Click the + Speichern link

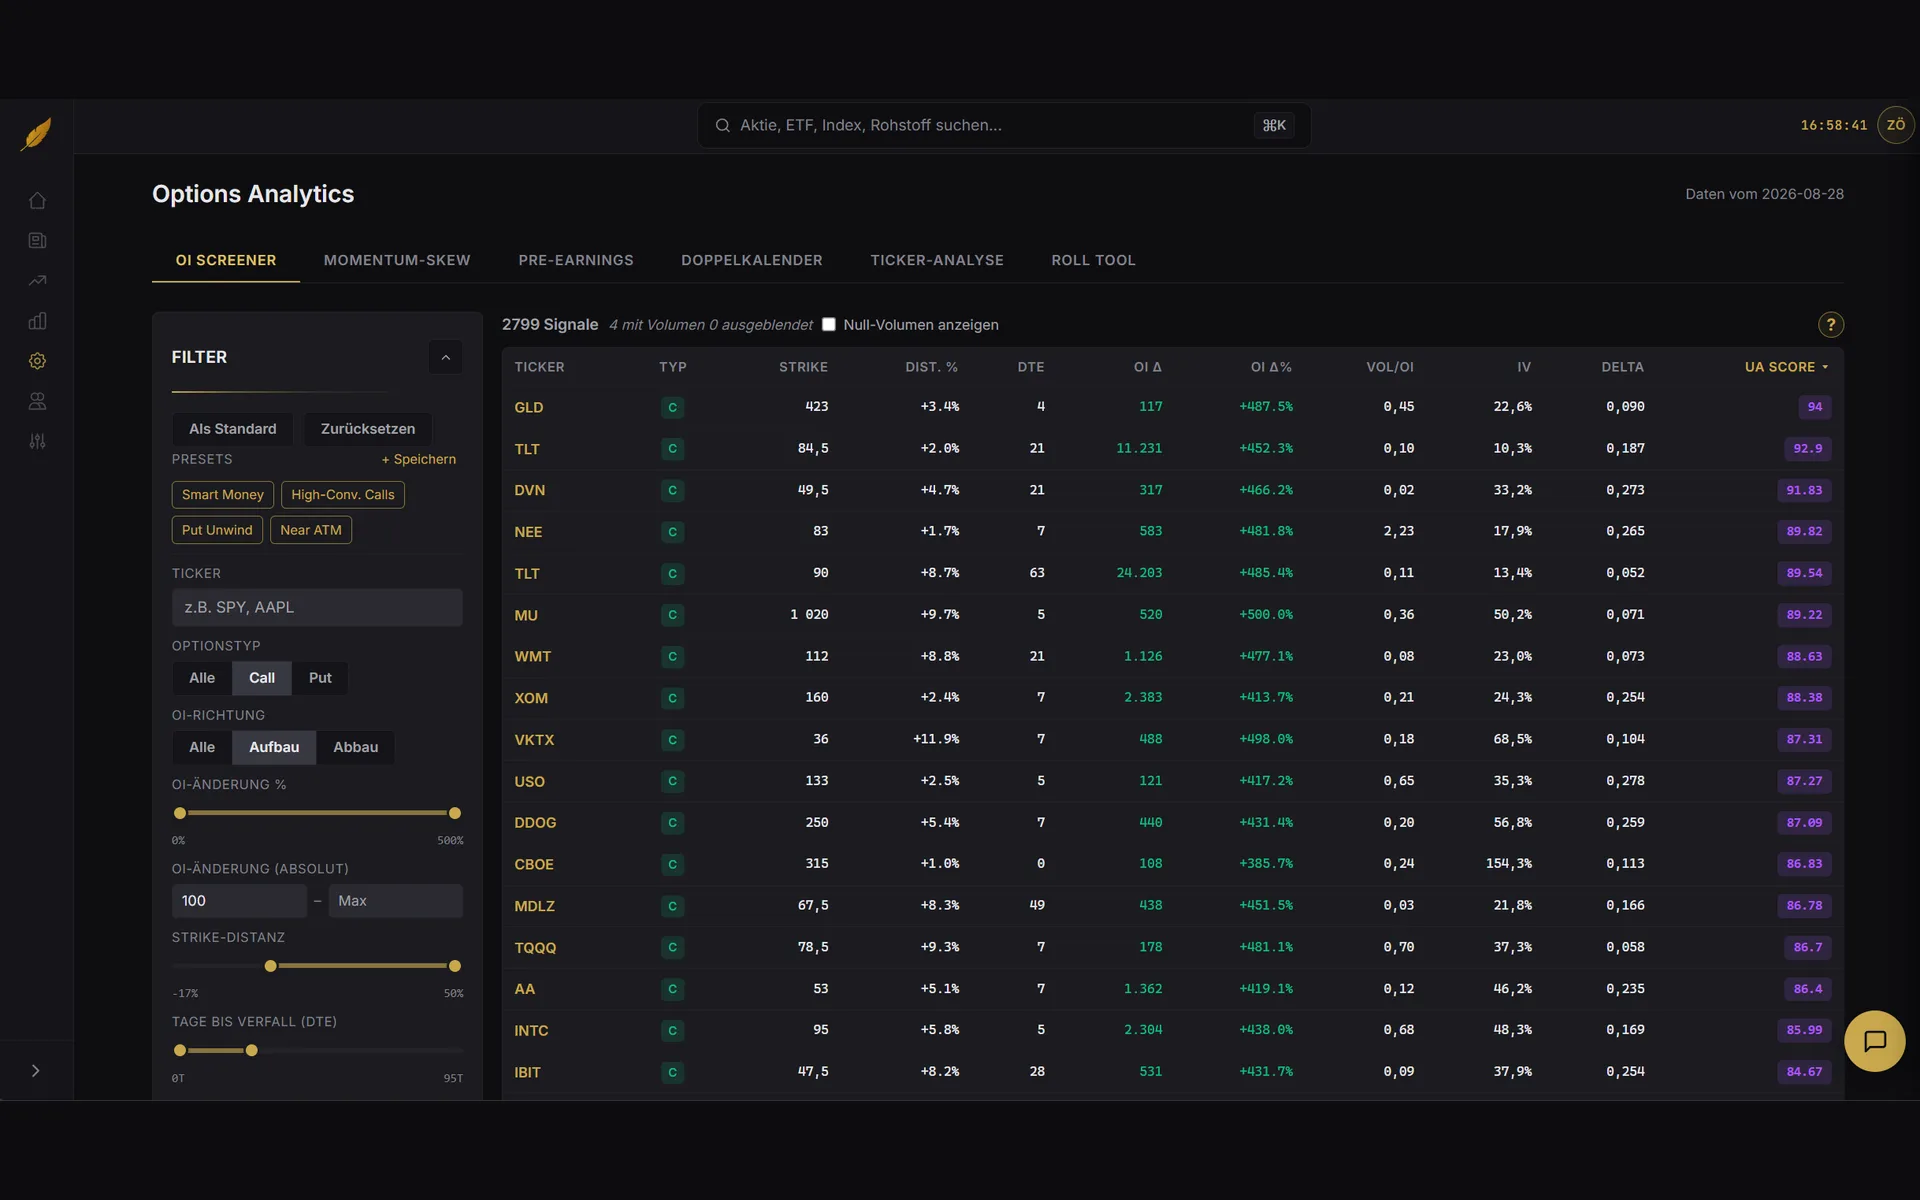[419, 459]
